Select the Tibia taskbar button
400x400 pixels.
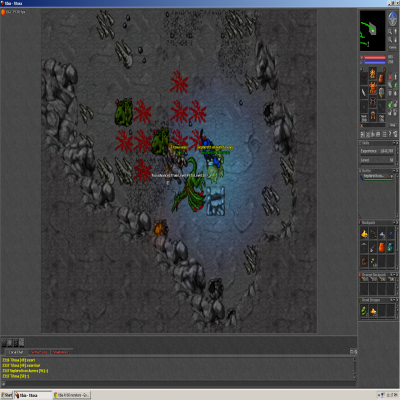[x=33, y=395]
